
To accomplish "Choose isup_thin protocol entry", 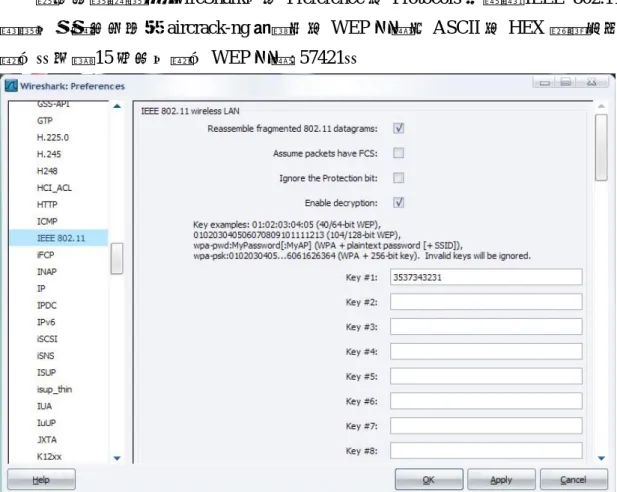I will 54,389.
